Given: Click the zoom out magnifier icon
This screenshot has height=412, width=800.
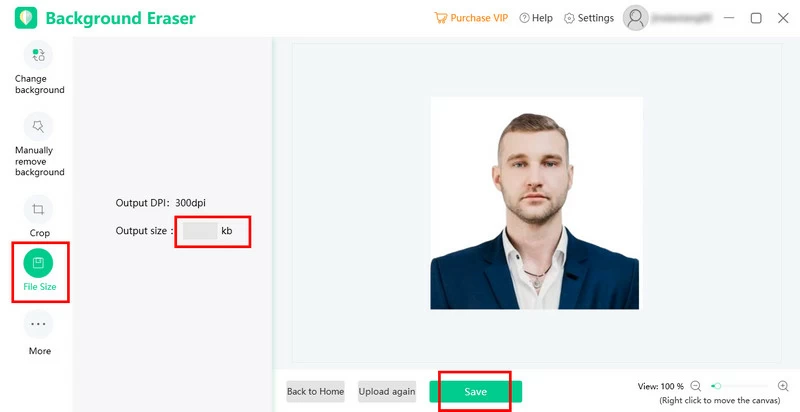Looking at the screenshot, I should tap(695, 387).
